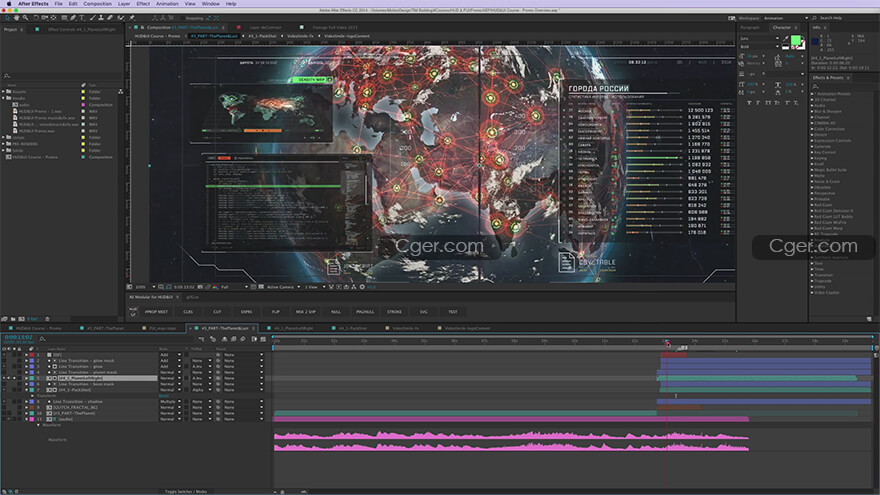Hide Line Transition - shadow layer eye

[x=4, y=401]
